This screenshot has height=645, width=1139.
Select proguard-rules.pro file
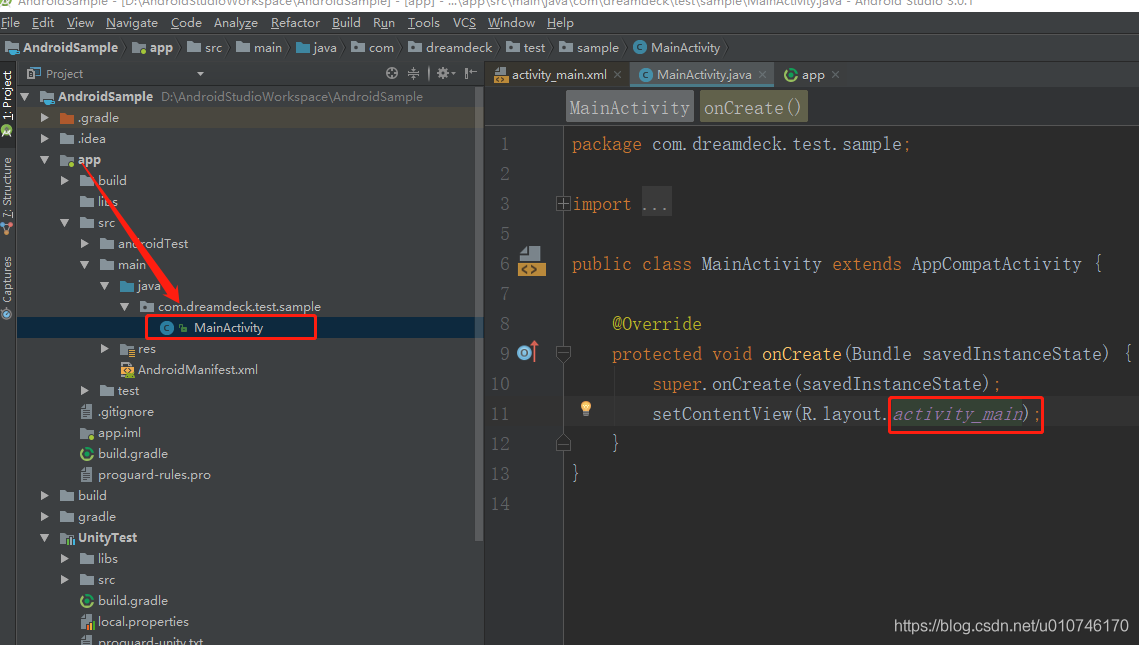point(154,475)
